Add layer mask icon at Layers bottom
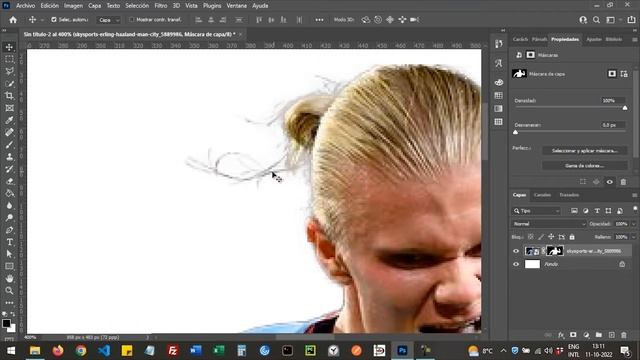The width and height of the screenshot is (640, 360). tap(573, 335)
